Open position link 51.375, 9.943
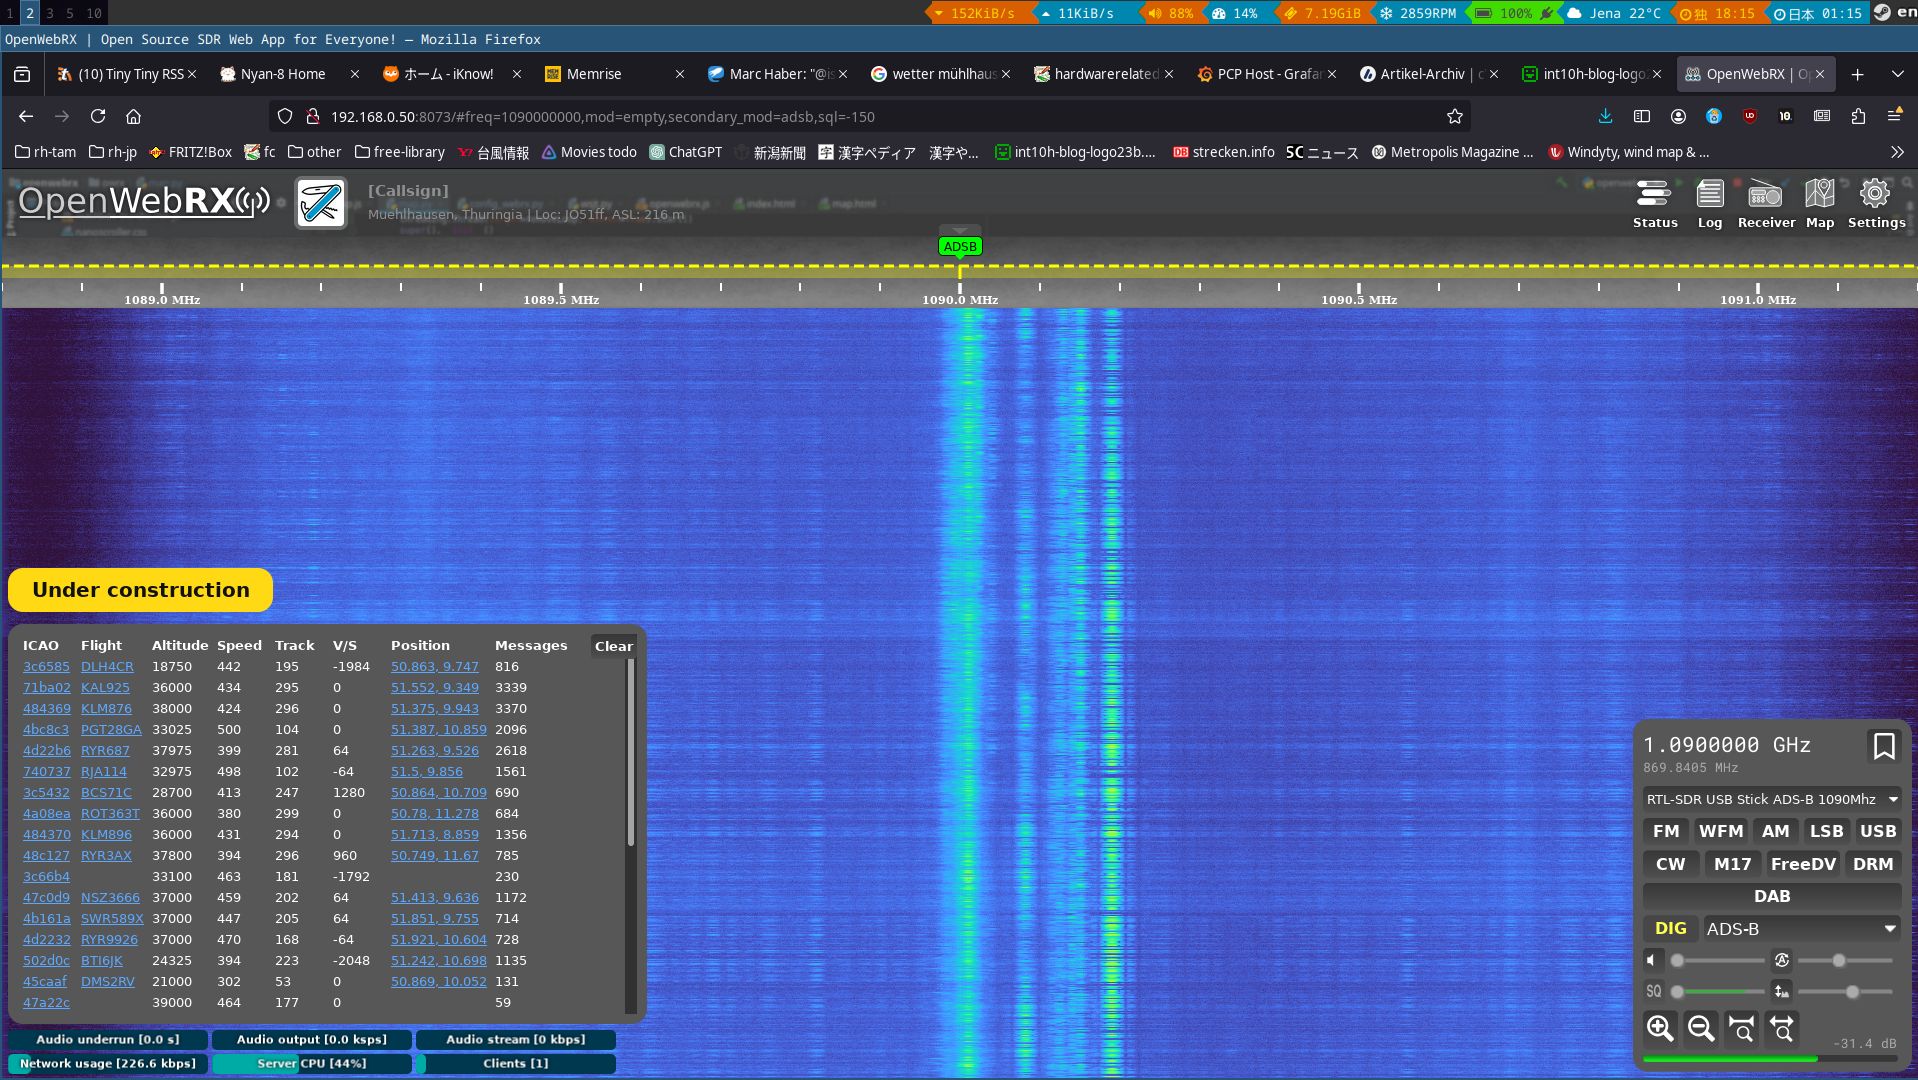The height and width of the screenshot is (1080, 1918). [x=434, y=709]
